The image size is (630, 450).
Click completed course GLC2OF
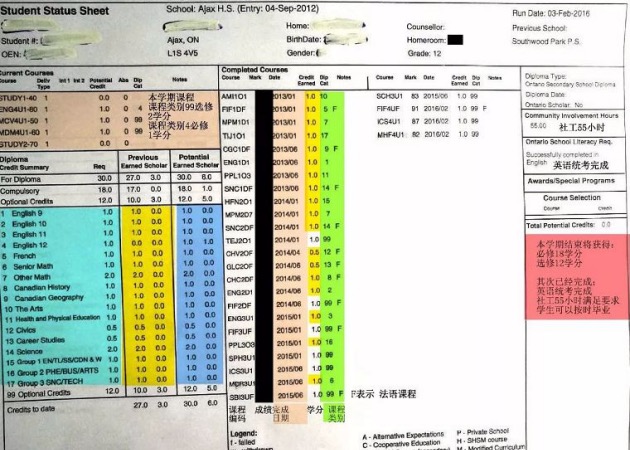click(x=240, y=266)
